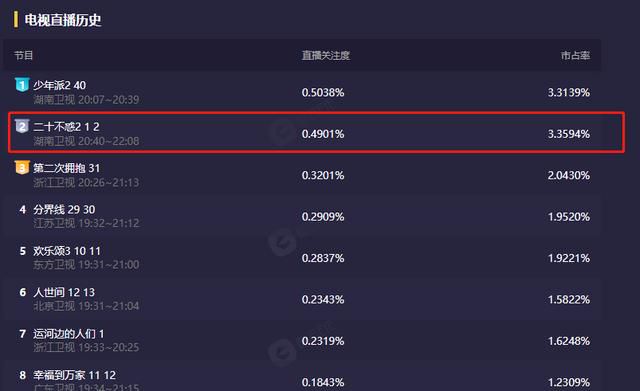Sort by the 市占率 column header
Screen dimensions: 640x391
(575, 56)
